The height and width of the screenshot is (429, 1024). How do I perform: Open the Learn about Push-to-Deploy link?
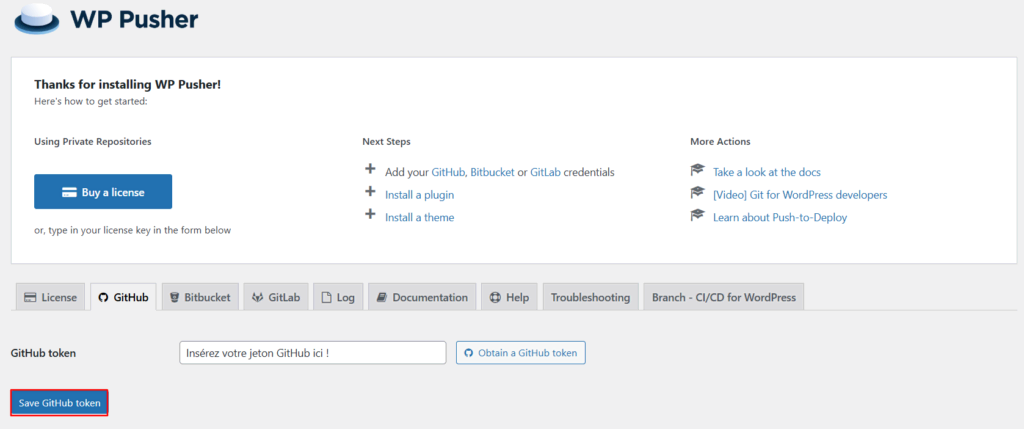click(x=779, y=217)
